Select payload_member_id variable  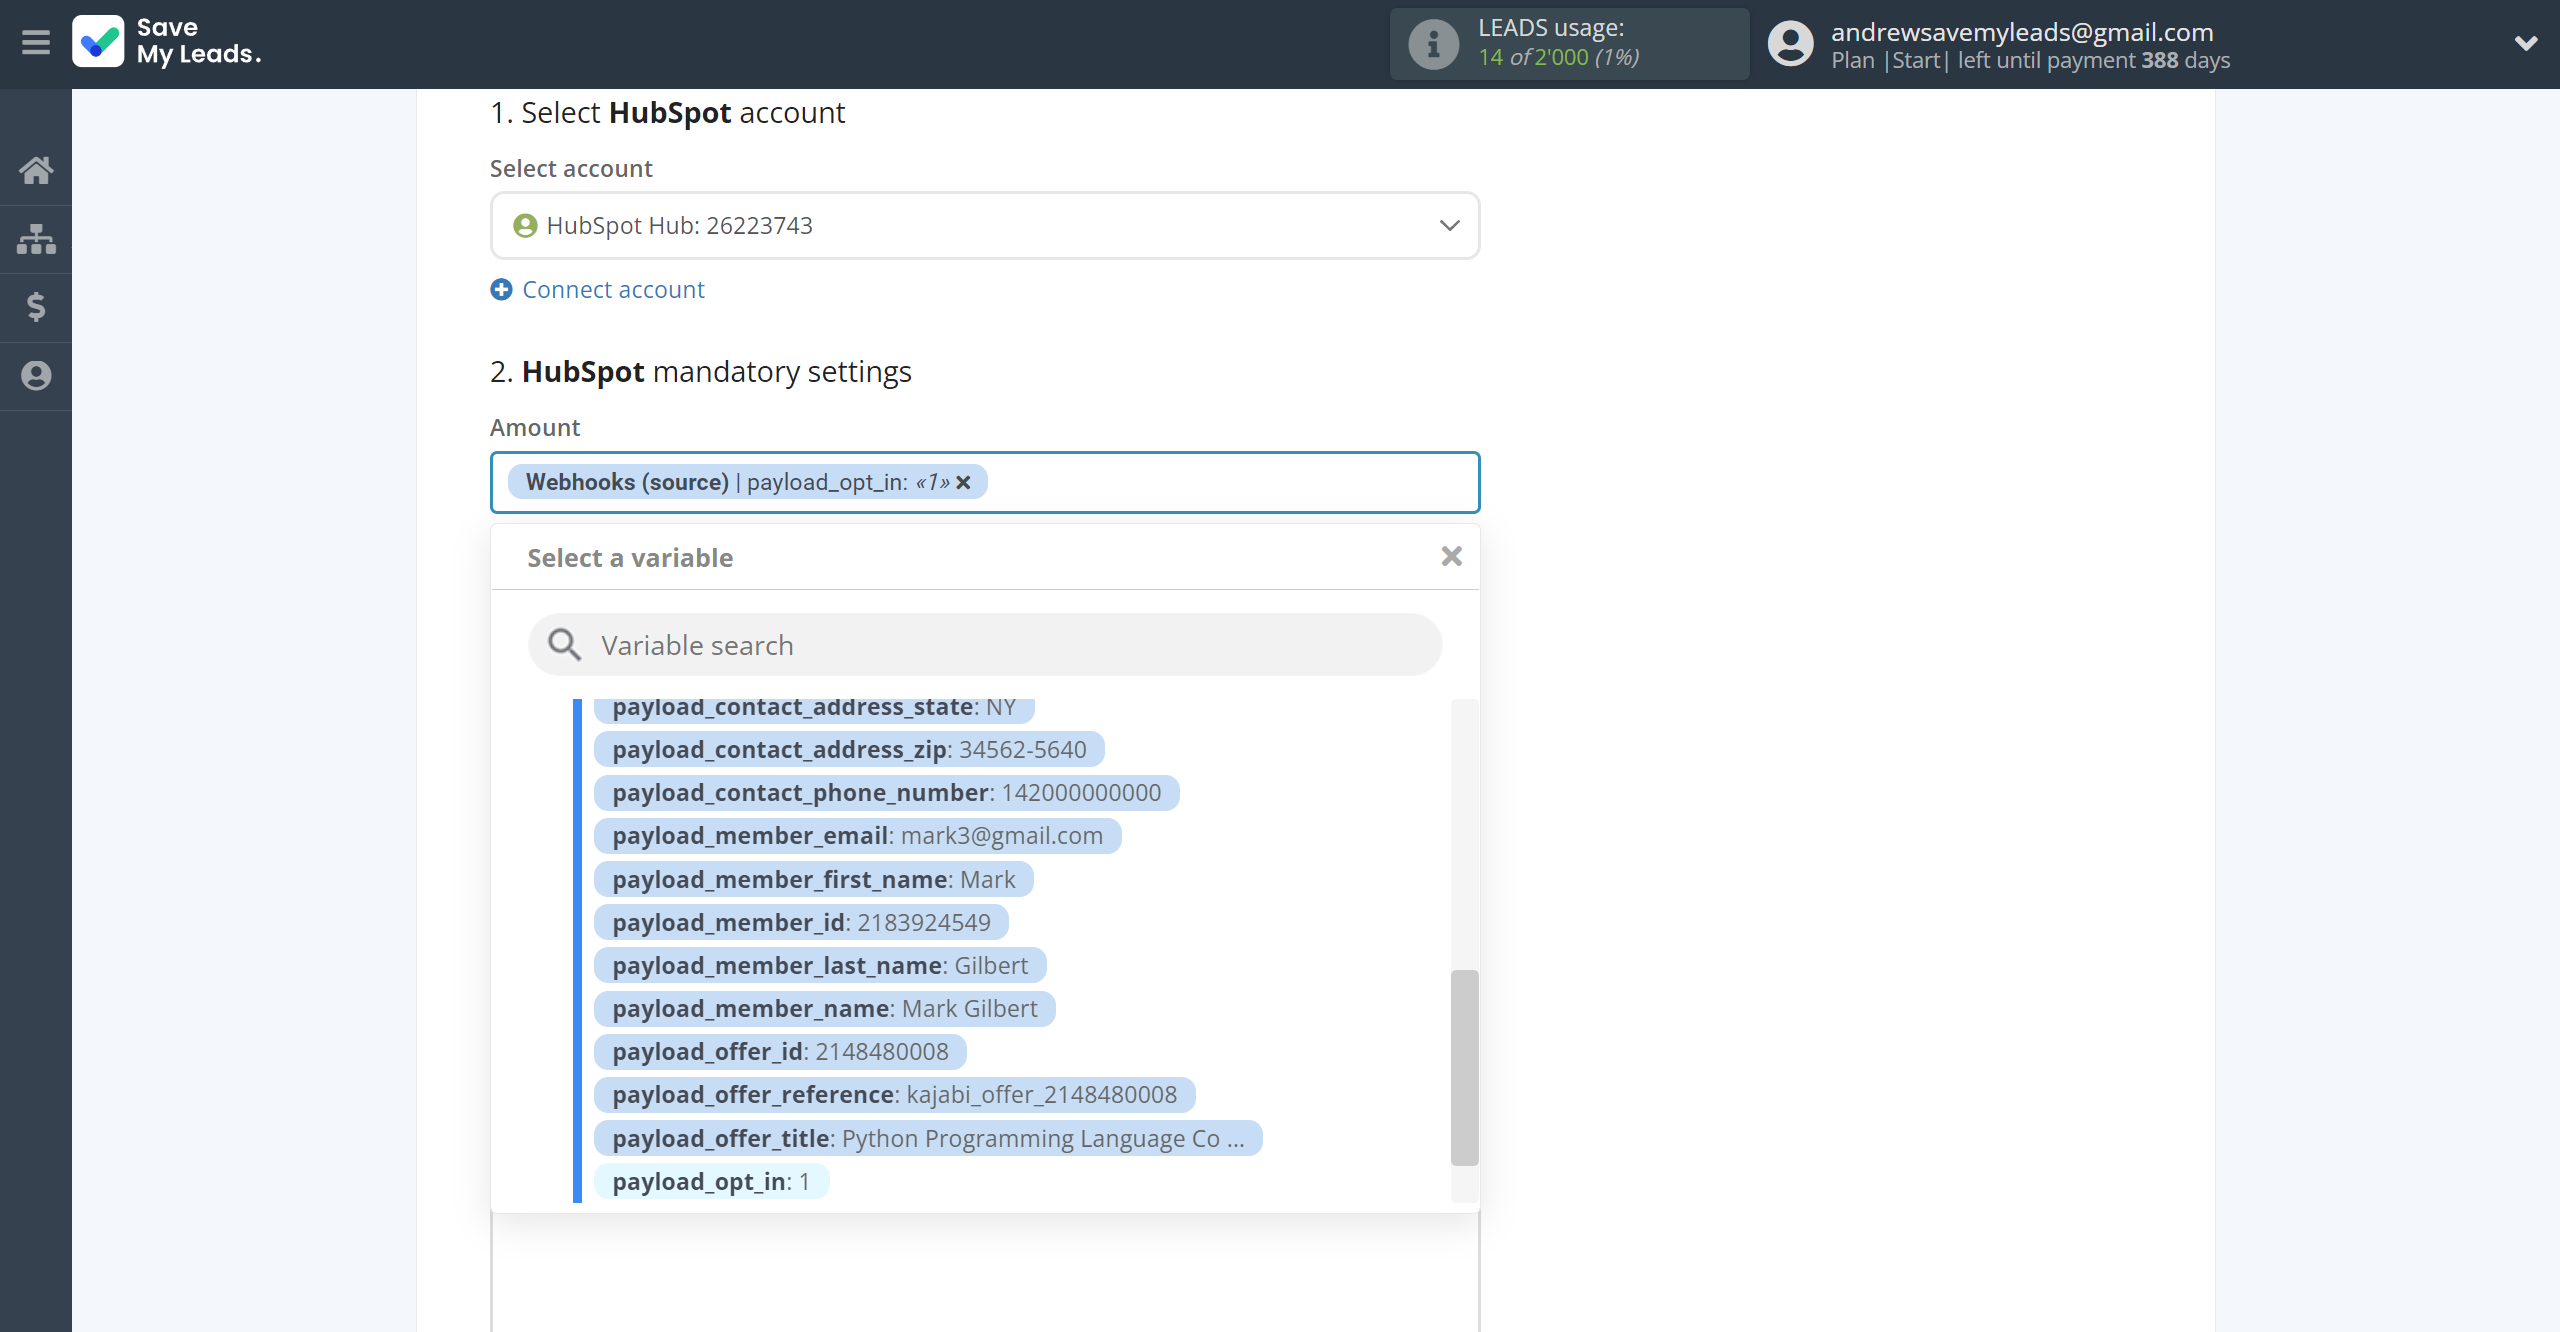point(802,923)
